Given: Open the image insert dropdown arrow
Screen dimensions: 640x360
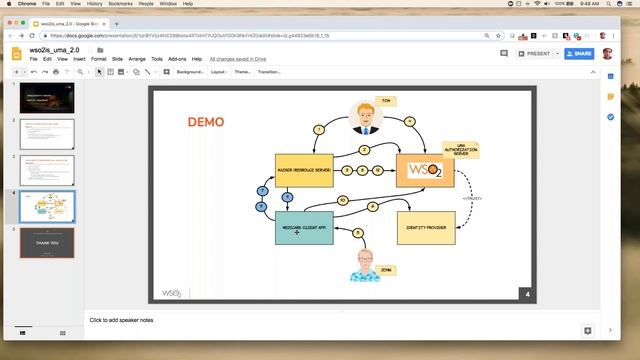Looking at the screenshot, I should pyautogui.click(x=127, y=72).
